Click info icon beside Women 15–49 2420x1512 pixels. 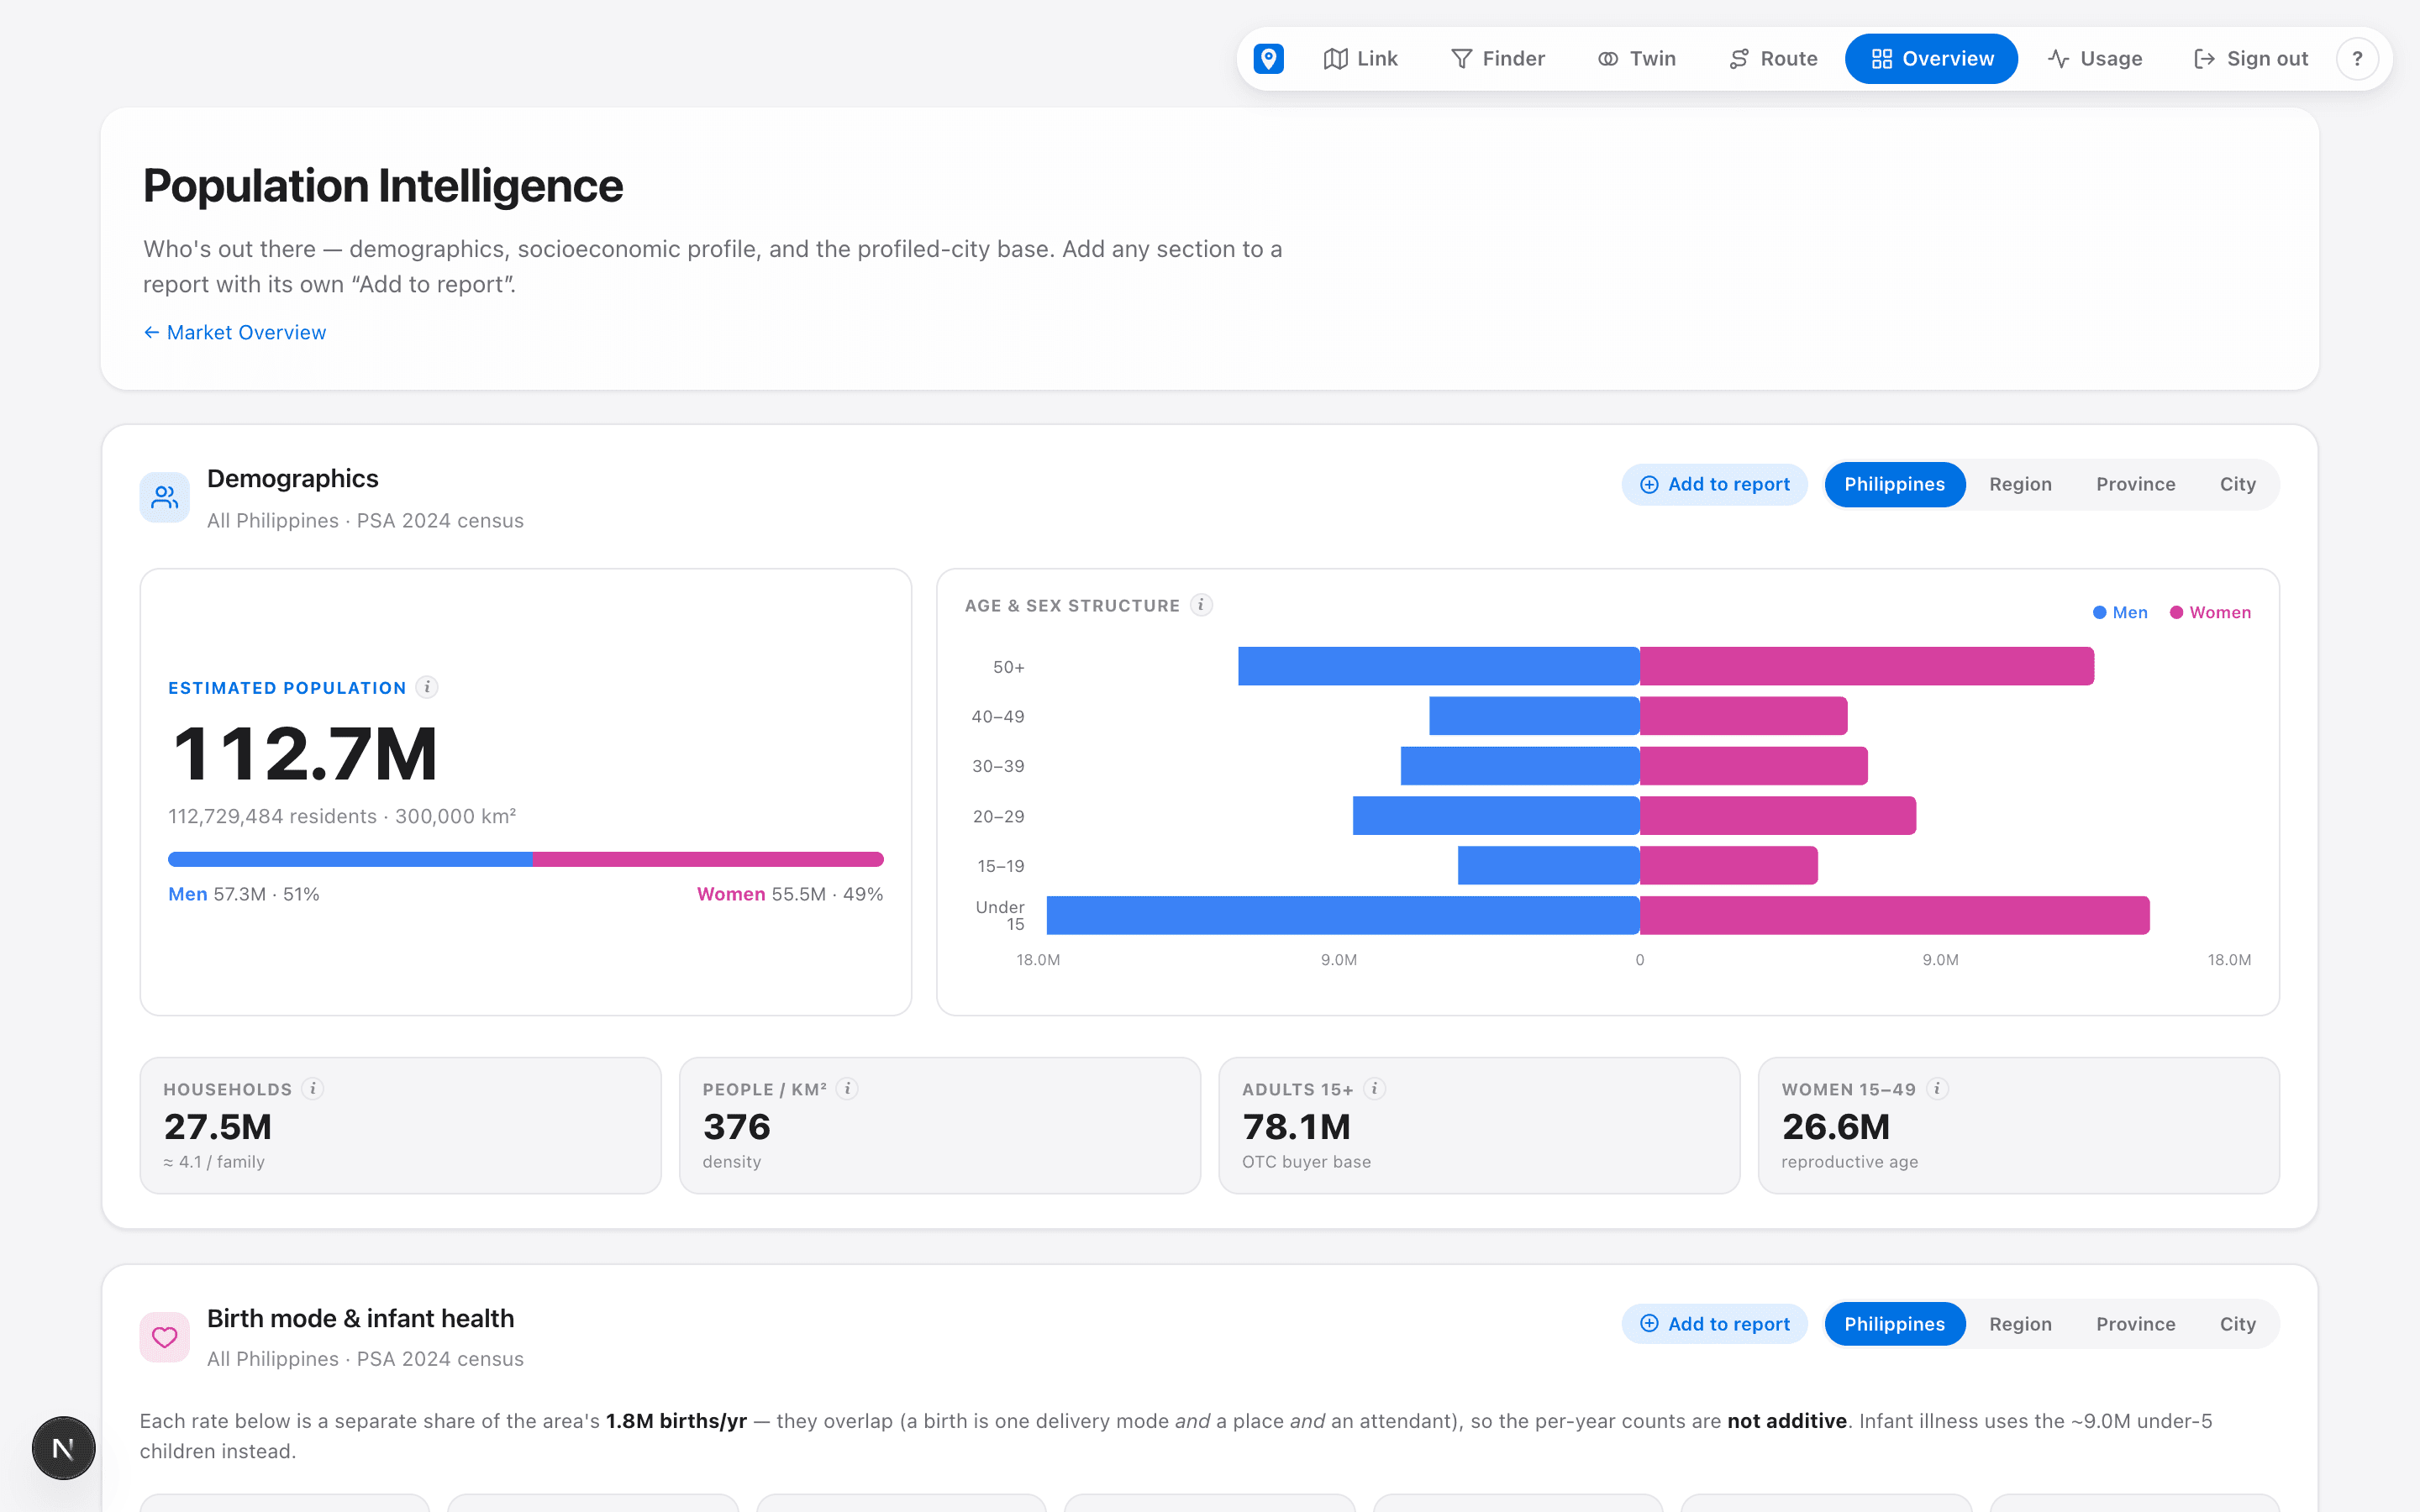click(1938, 1089)
